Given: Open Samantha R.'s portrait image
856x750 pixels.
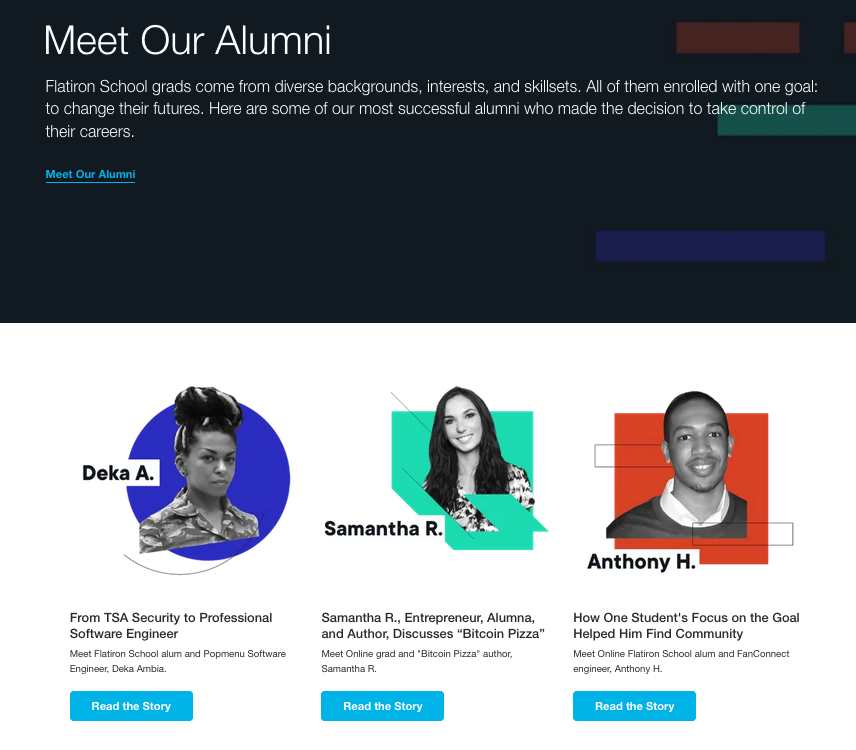Looking at the screenshot, I should [462, 460].
